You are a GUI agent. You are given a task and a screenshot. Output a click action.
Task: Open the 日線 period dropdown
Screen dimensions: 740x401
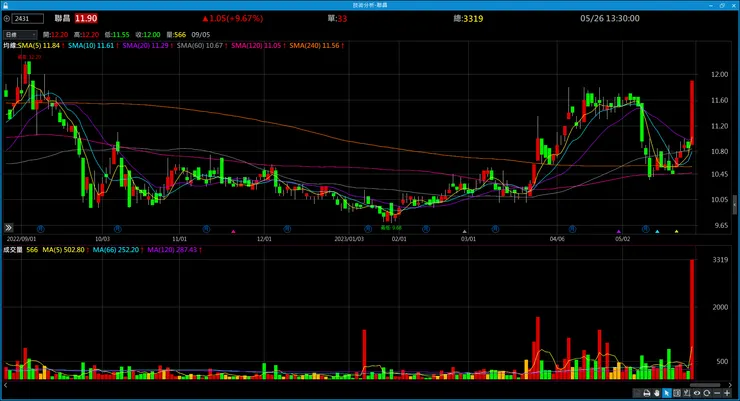[x=20, y=35]
